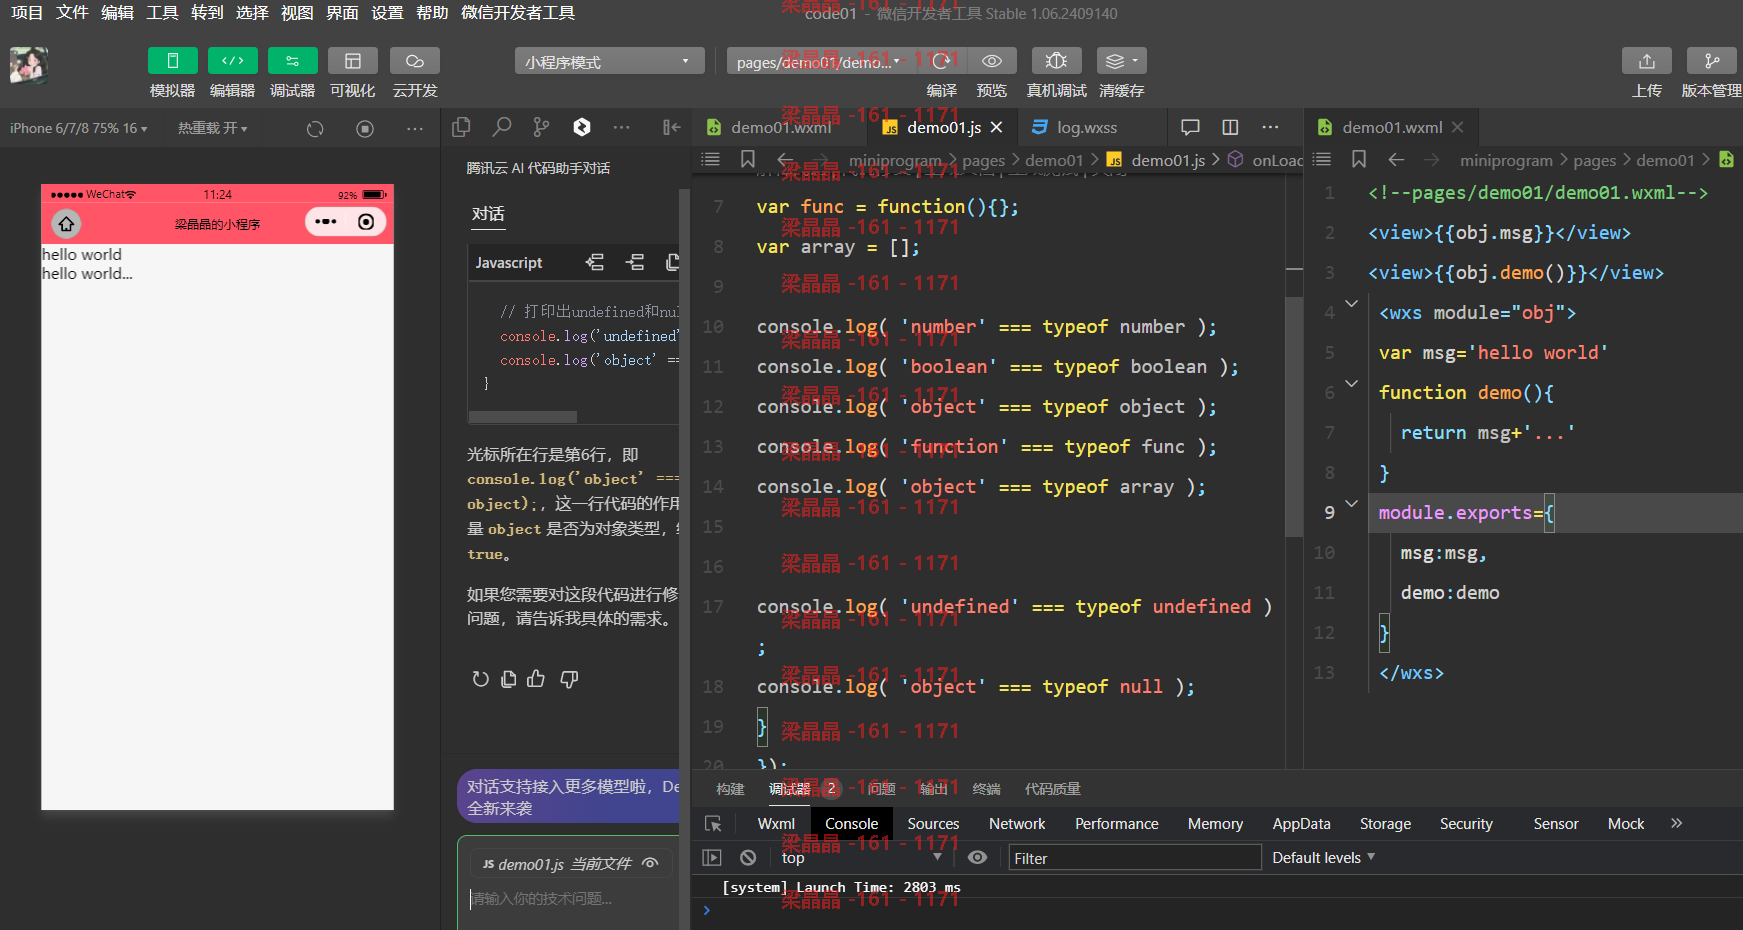1743x930 pixels.
Task: Collapse the function demo fold arrow
Action: pyautogui.click(x=1351, y=383)
